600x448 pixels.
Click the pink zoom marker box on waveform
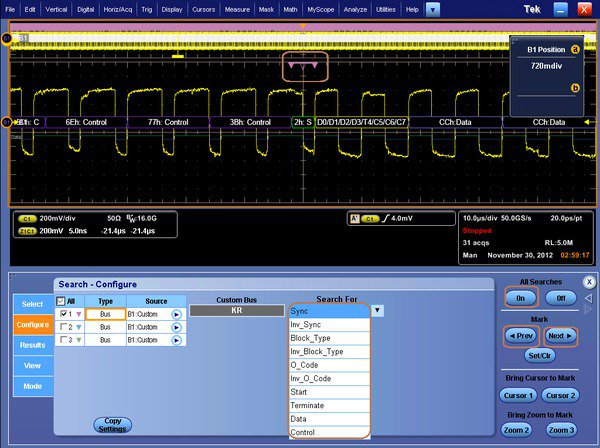point(303,65)
